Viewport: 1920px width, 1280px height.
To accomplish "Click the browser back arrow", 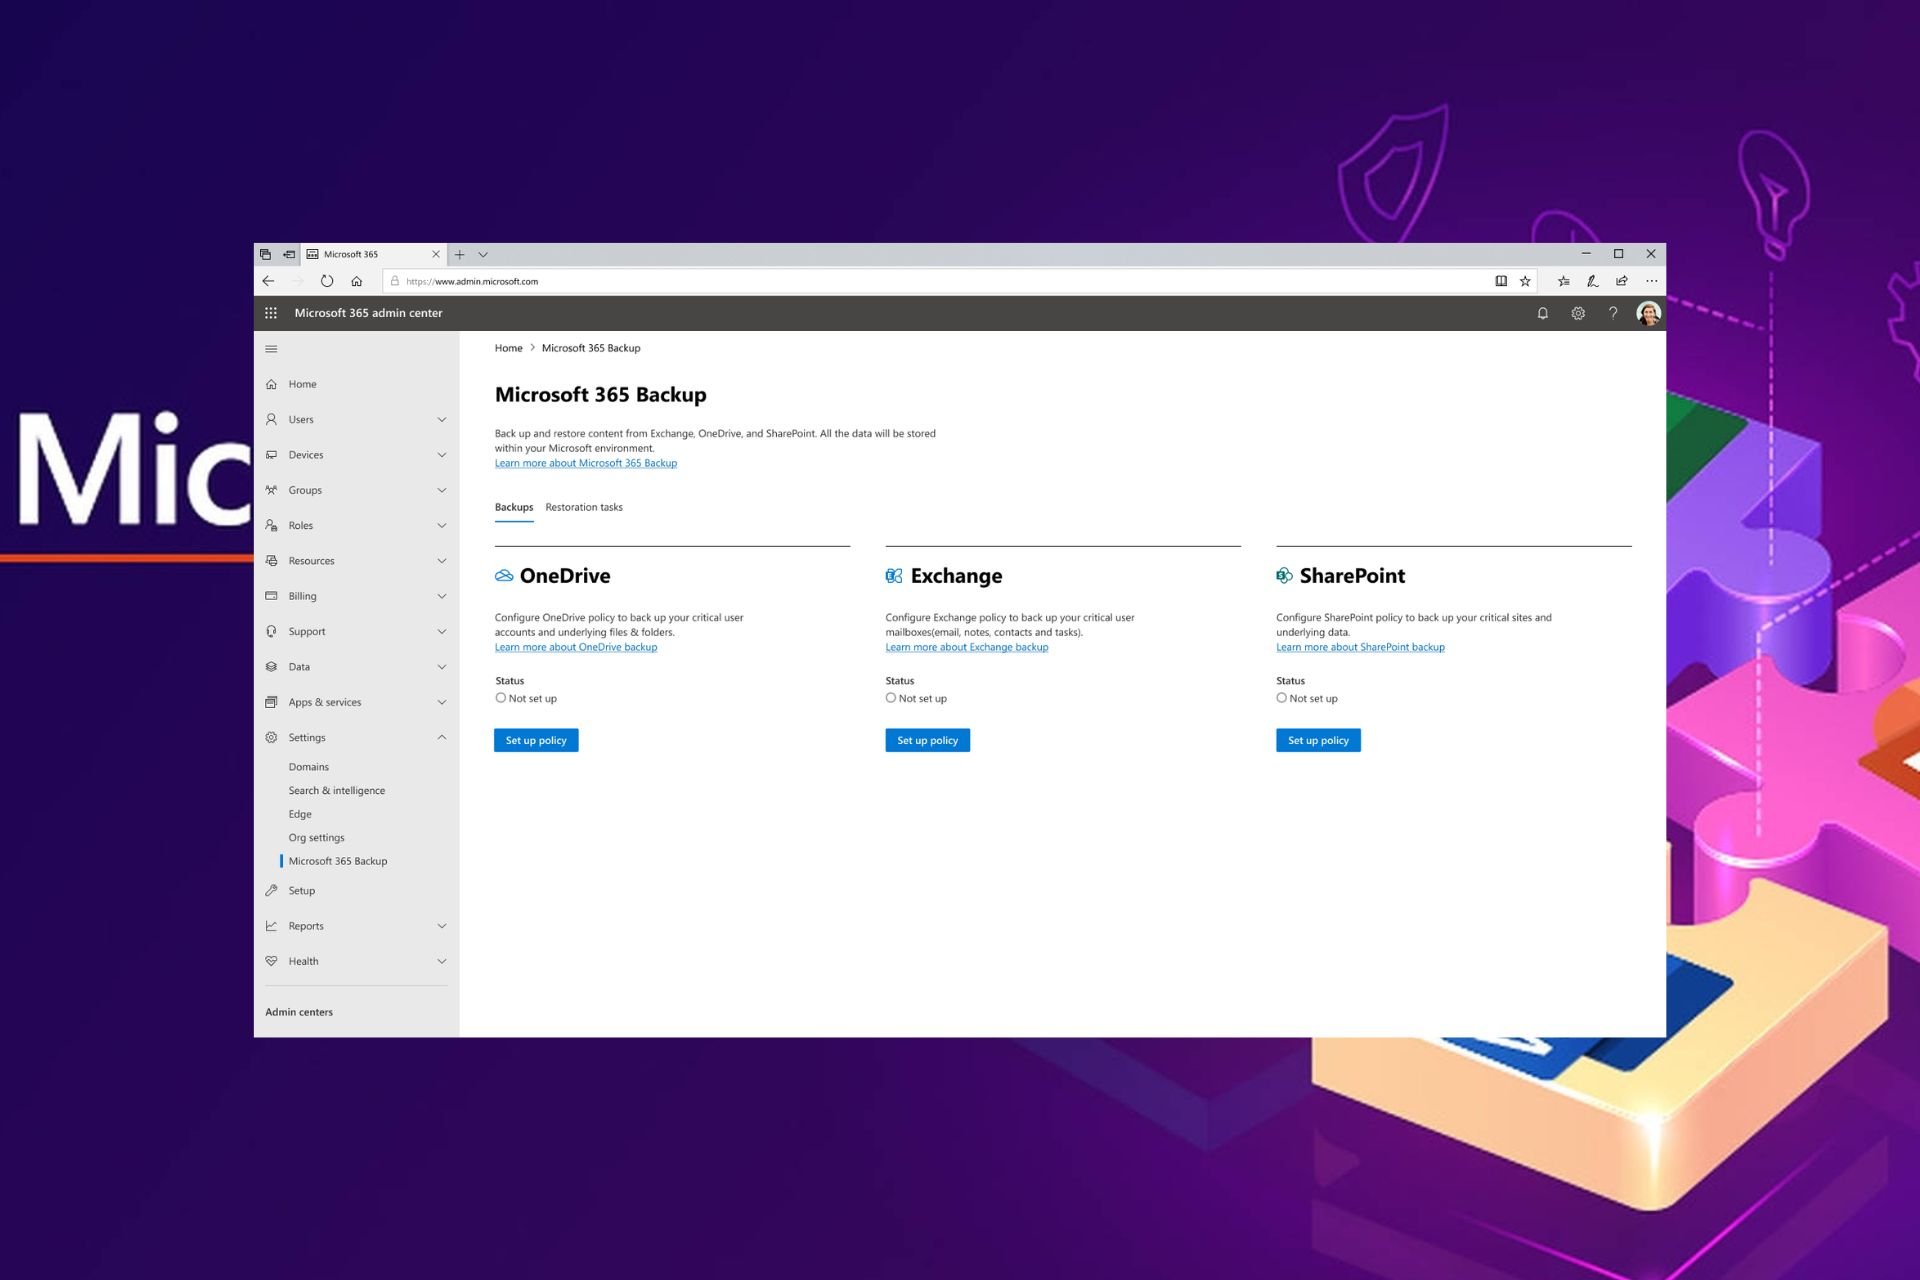I will [268, 281].
